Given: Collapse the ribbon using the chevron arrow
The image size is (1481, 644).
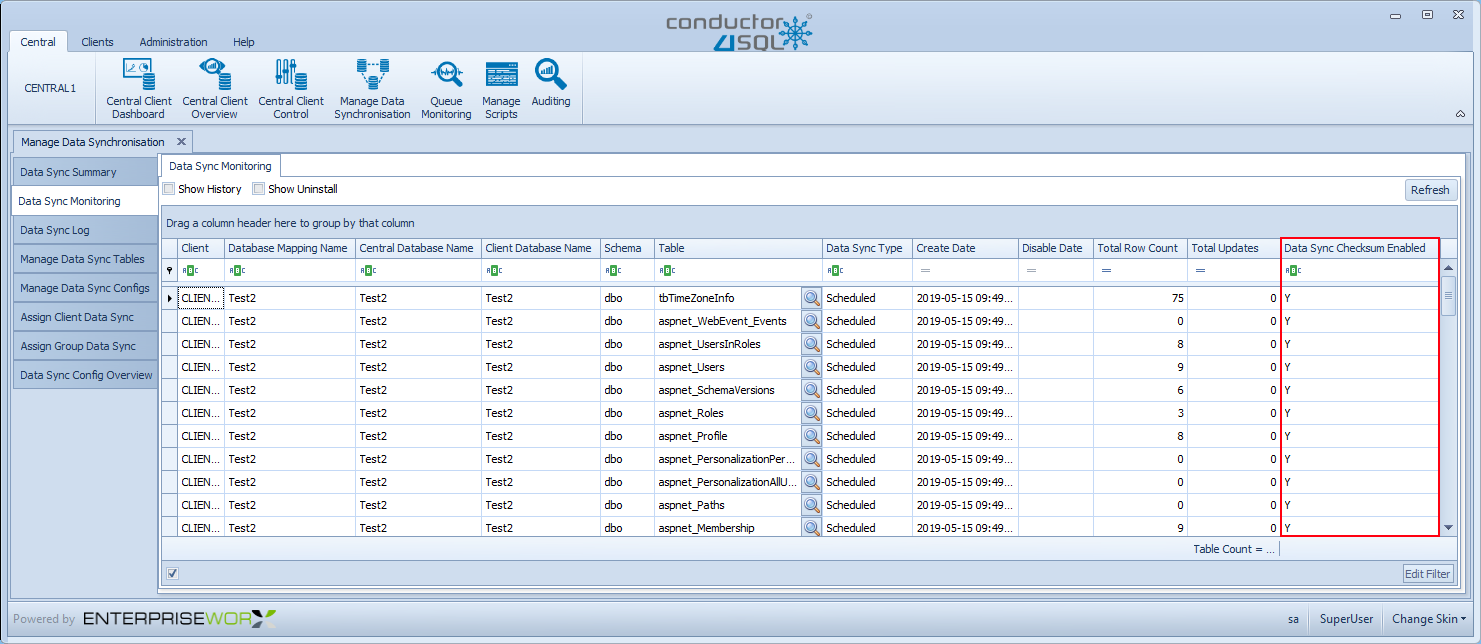Looking at the screenshot, I should (x=1460, y=114).
